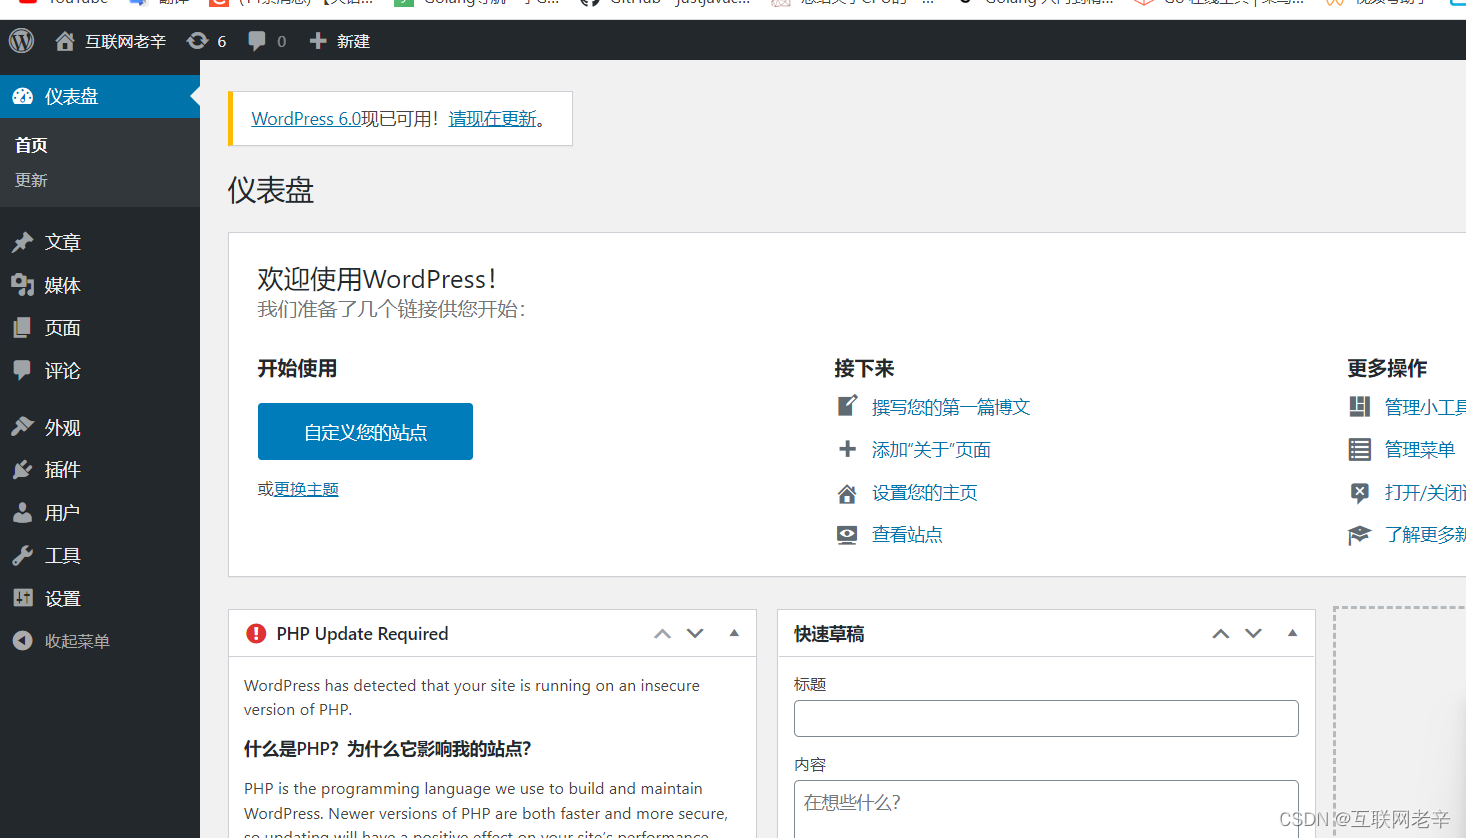This screenshot has width=1466, height=838.
Task: Click the 新建 label in admin bar
Action: pyautogui.click(x=353, y=41)
